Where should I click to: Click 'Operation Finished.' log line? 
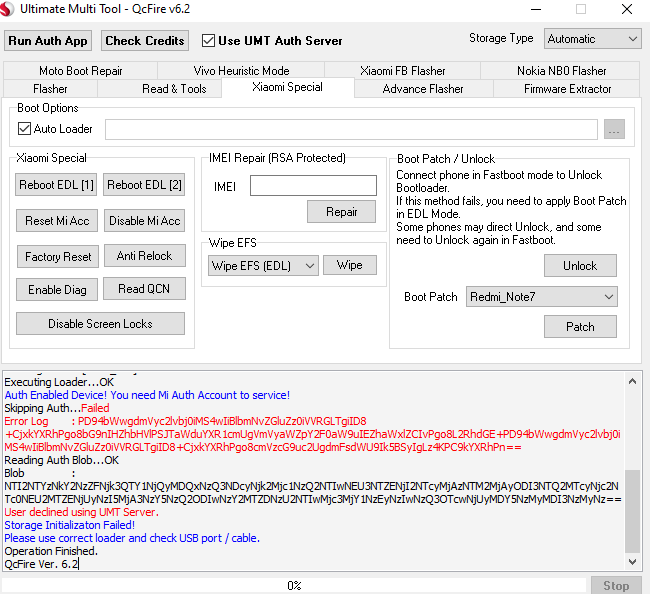pyautogui.click(x=51, y=551)
